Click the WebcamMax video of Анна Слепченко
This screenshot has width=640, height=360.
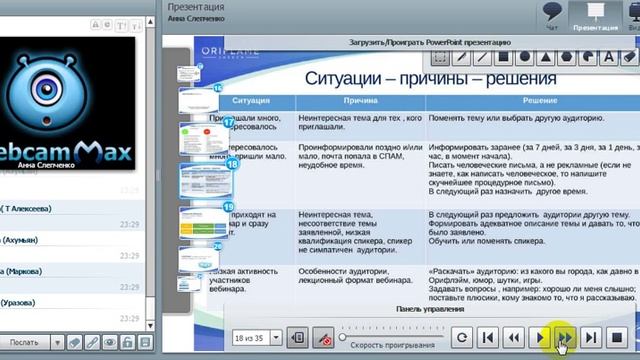67,103
